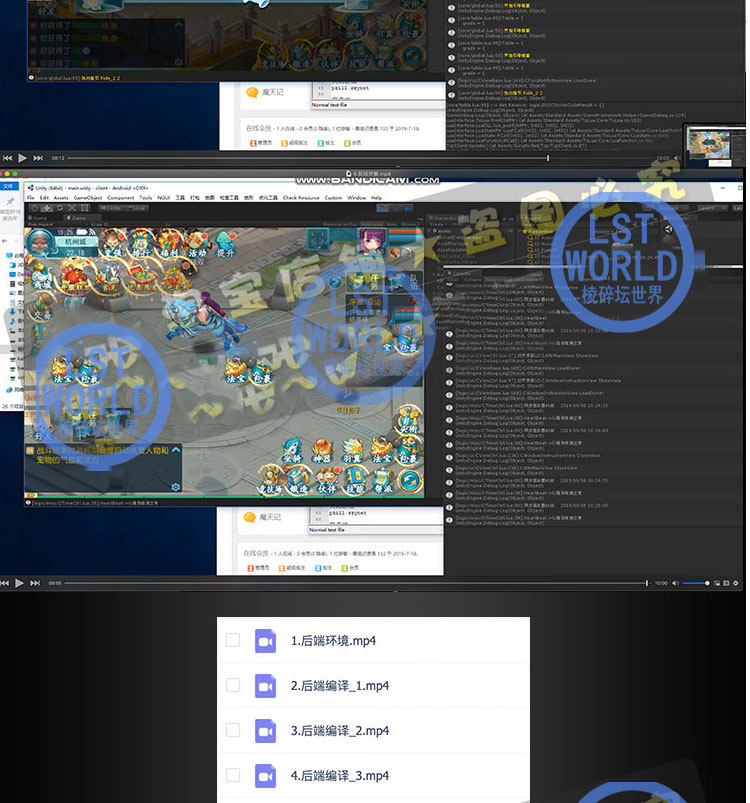Open the 活动 events icon

(x=197, y=244)
